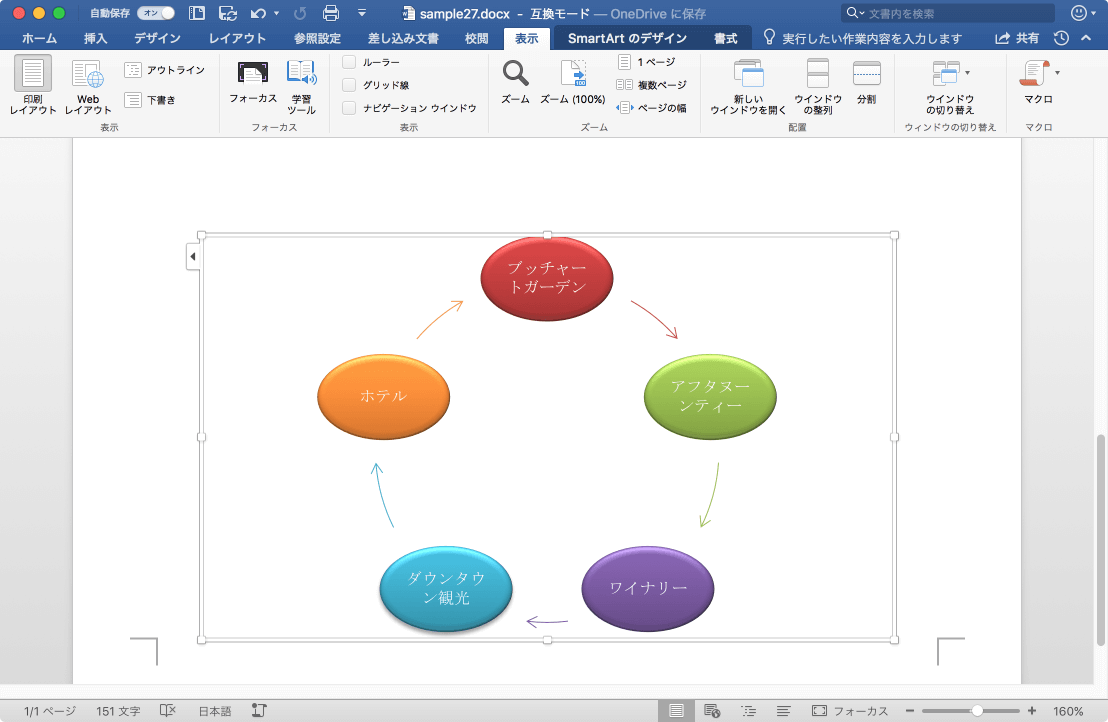1108x722 pixels.
Task: Open the template layout icon in title bar
Action: [x=197, y=13]
